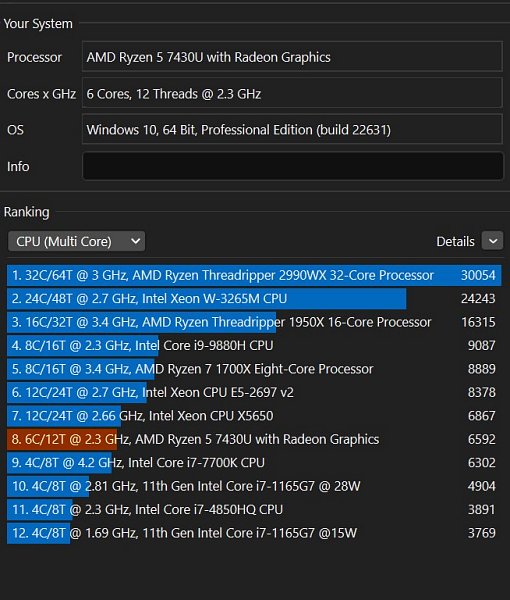
Task: Select the i7-1165G7 @ 28W ranking row
Action: coord(254,486)
